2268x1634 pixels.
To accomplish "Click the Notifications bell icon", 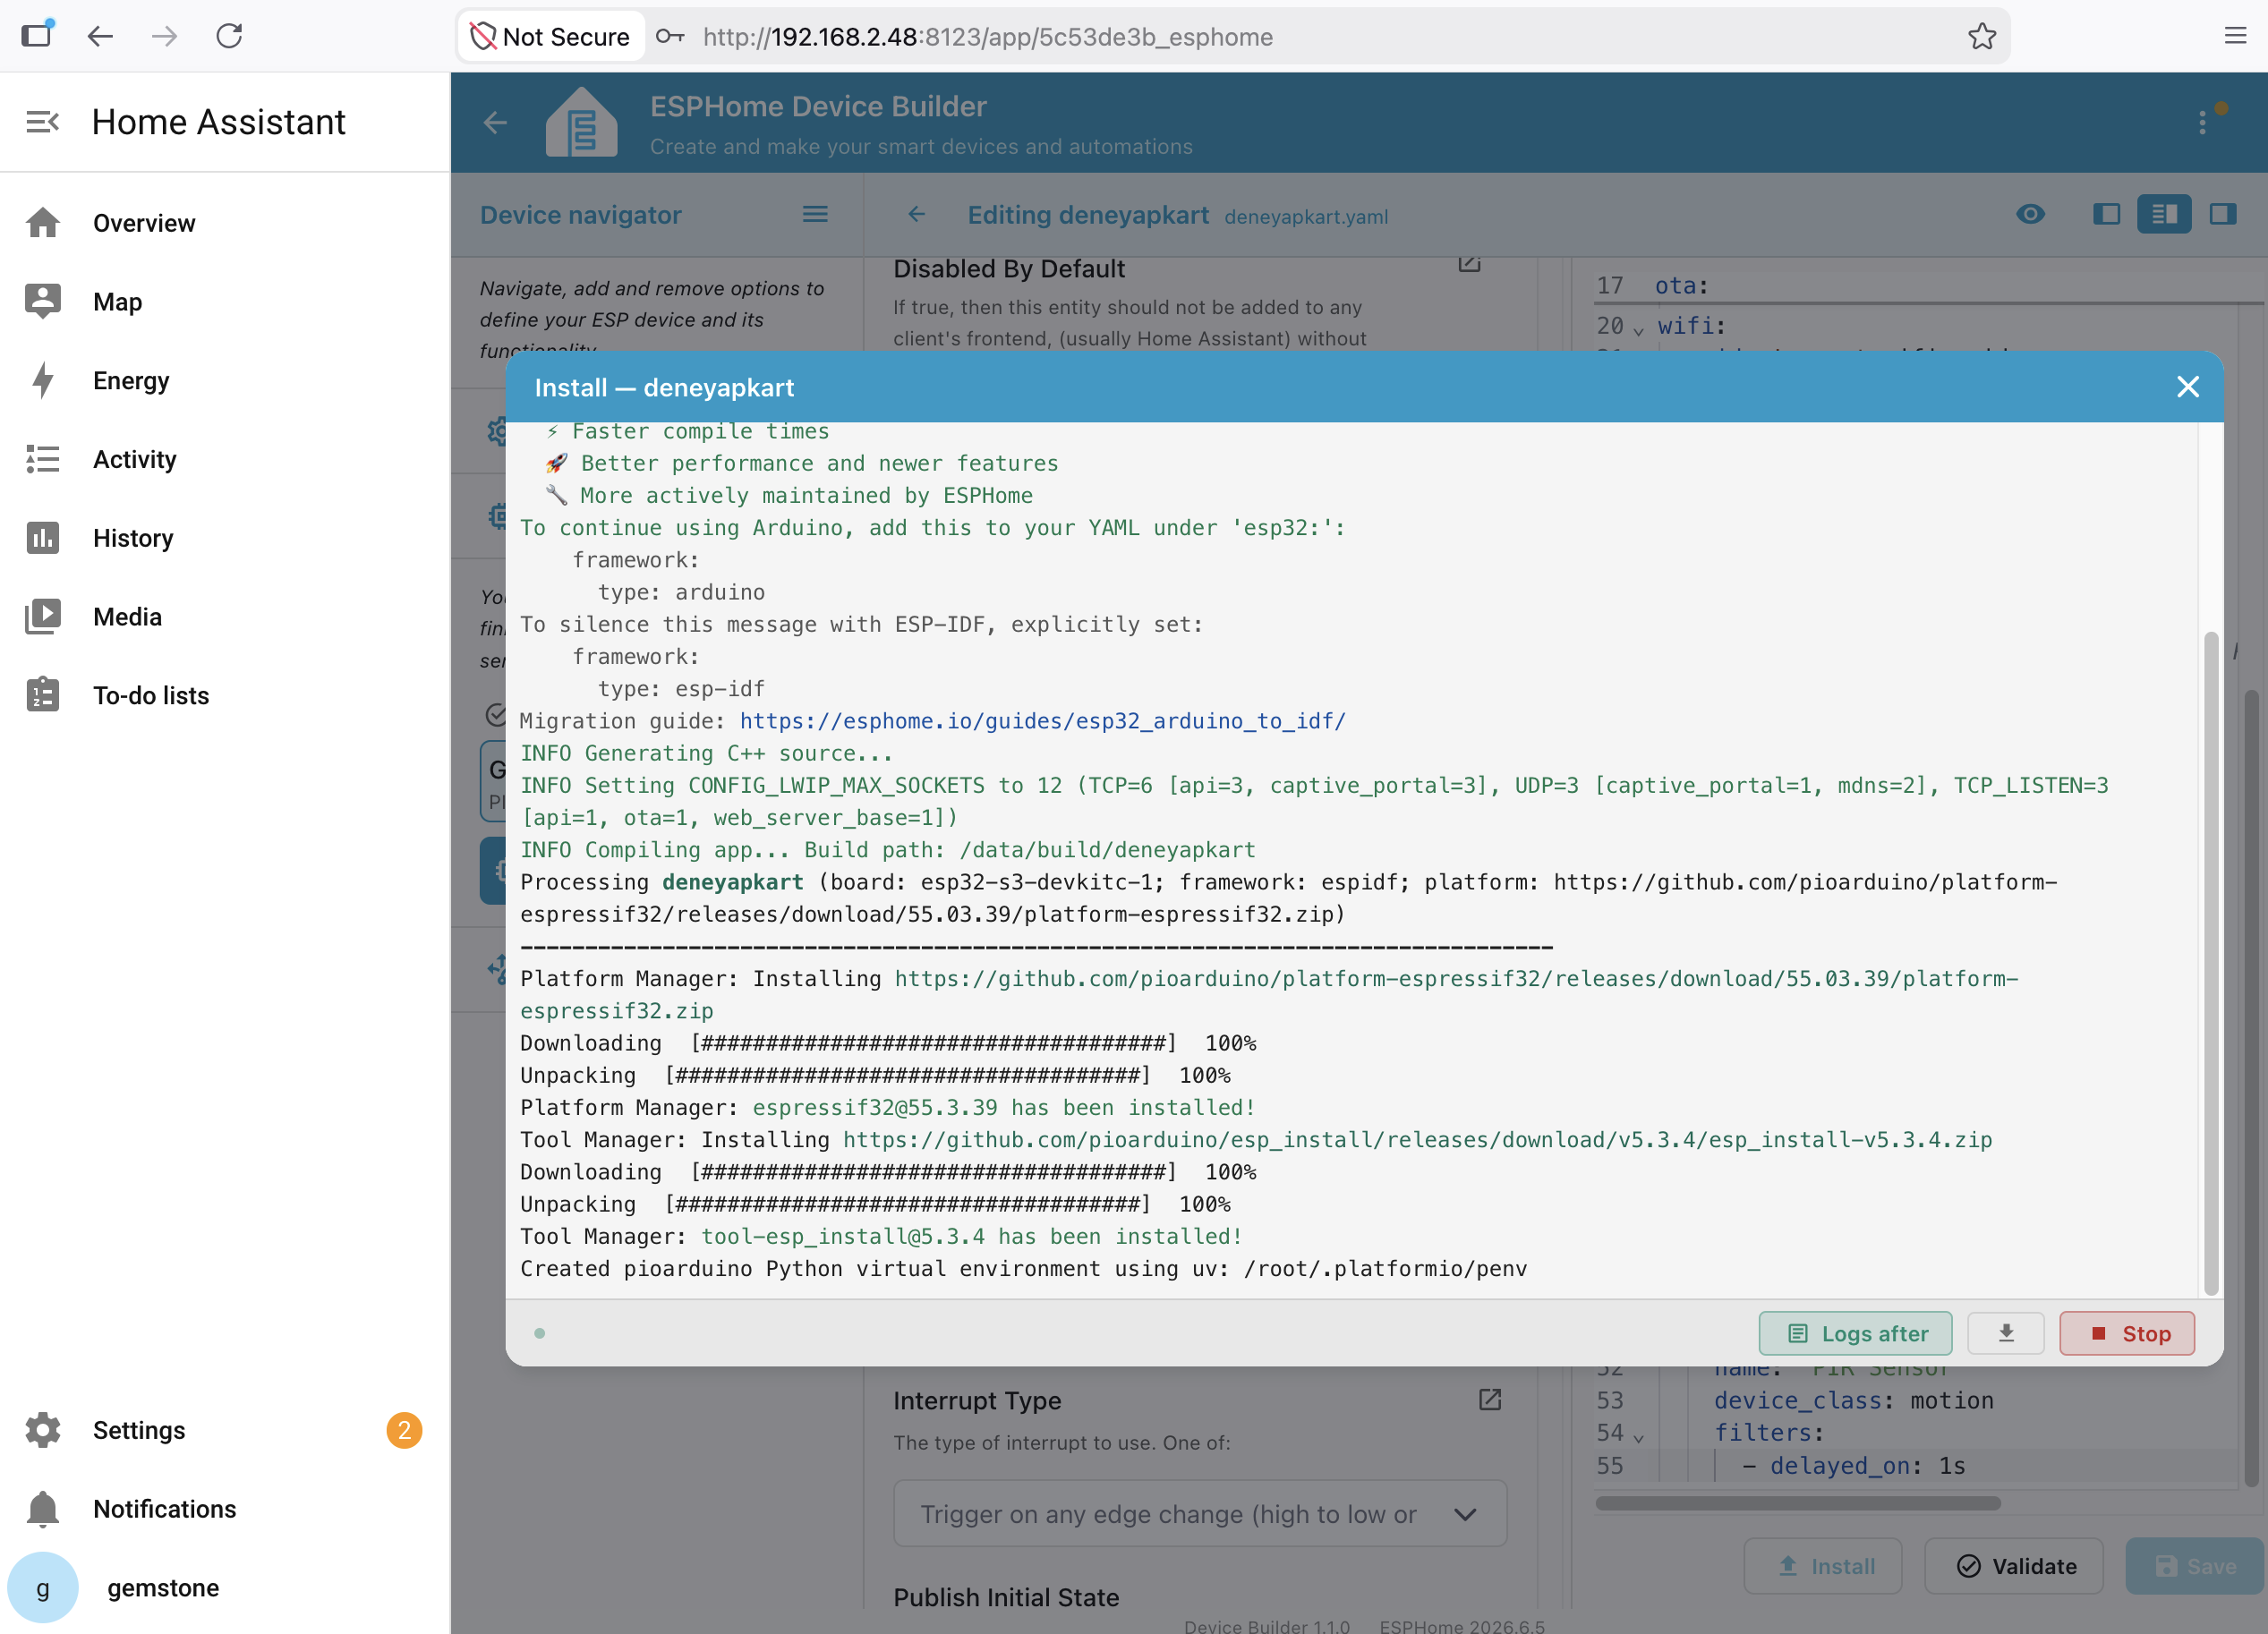I will [x=43, y=1509].
